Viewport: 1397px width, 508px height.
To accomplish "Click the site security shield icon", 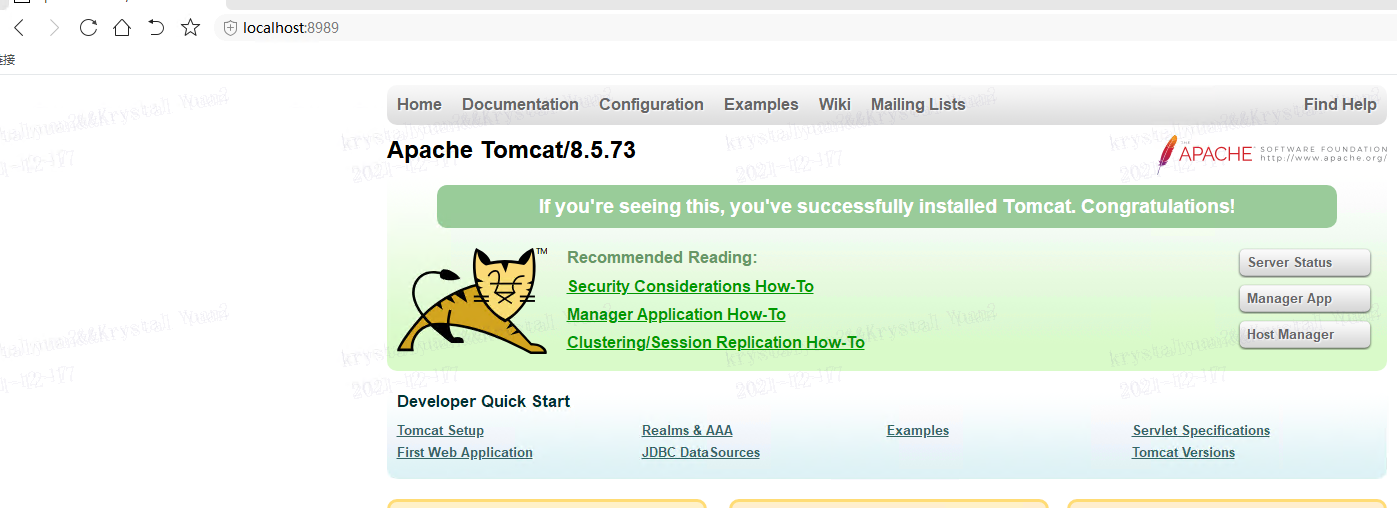I will pyautogui.click(x=230, y=28).
